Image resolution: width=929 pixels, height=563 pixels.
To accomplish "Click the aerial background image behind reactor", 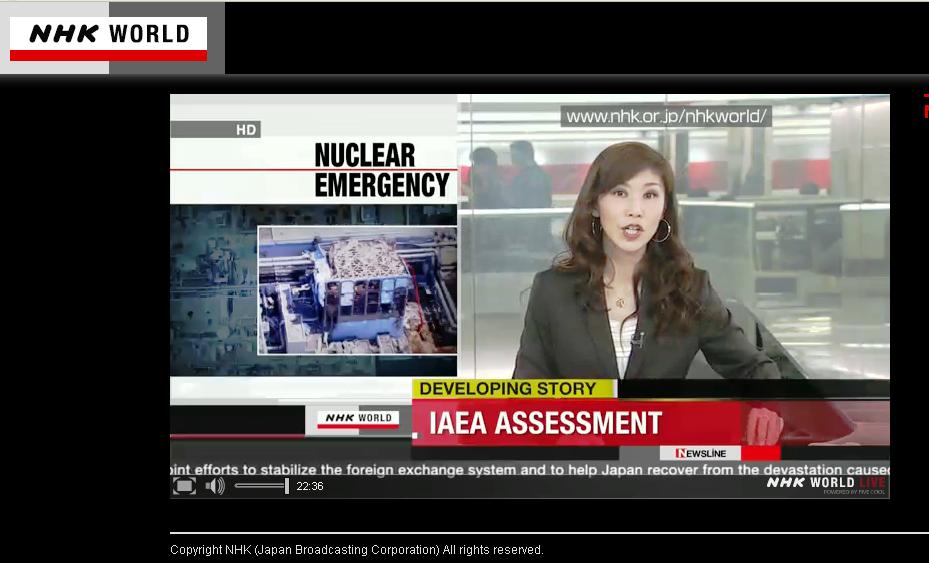I will click(212, 290).
